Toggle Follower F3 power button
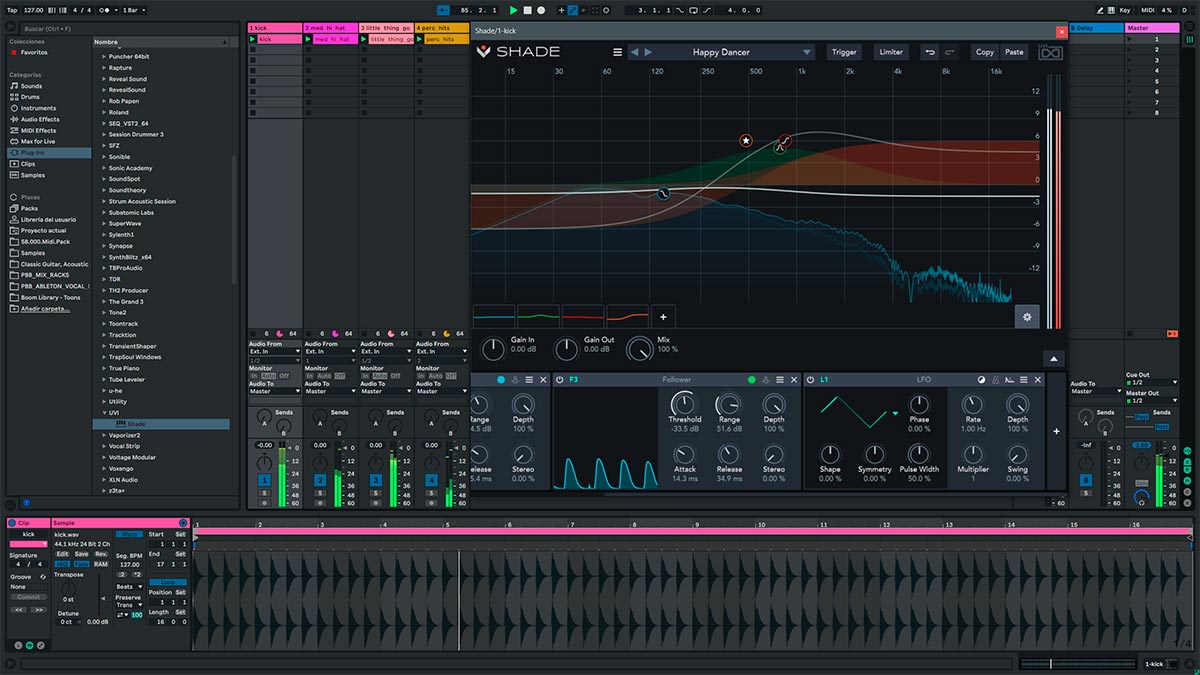Viewport: 1200px width, 675px height. pyautogui.click(x=559, y=380)
